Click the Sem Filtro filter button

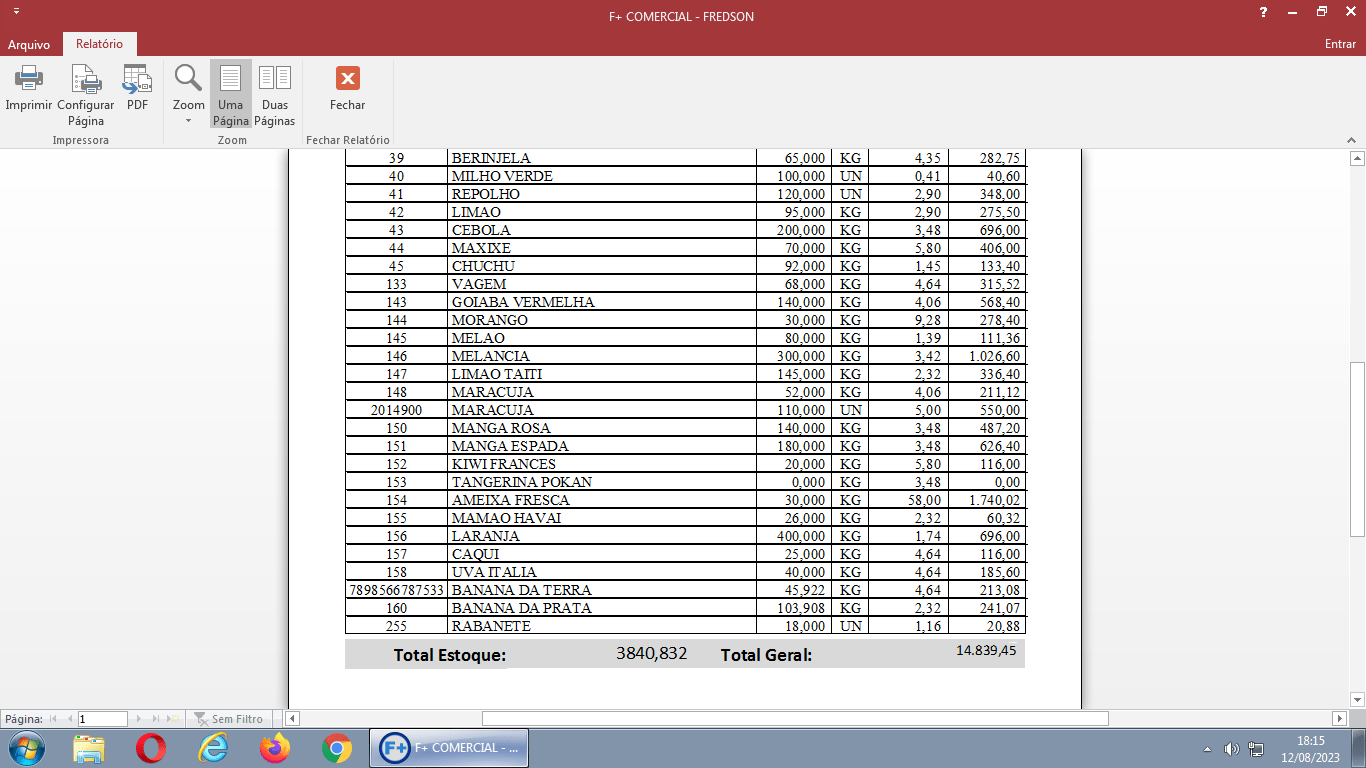click(229, 719)
